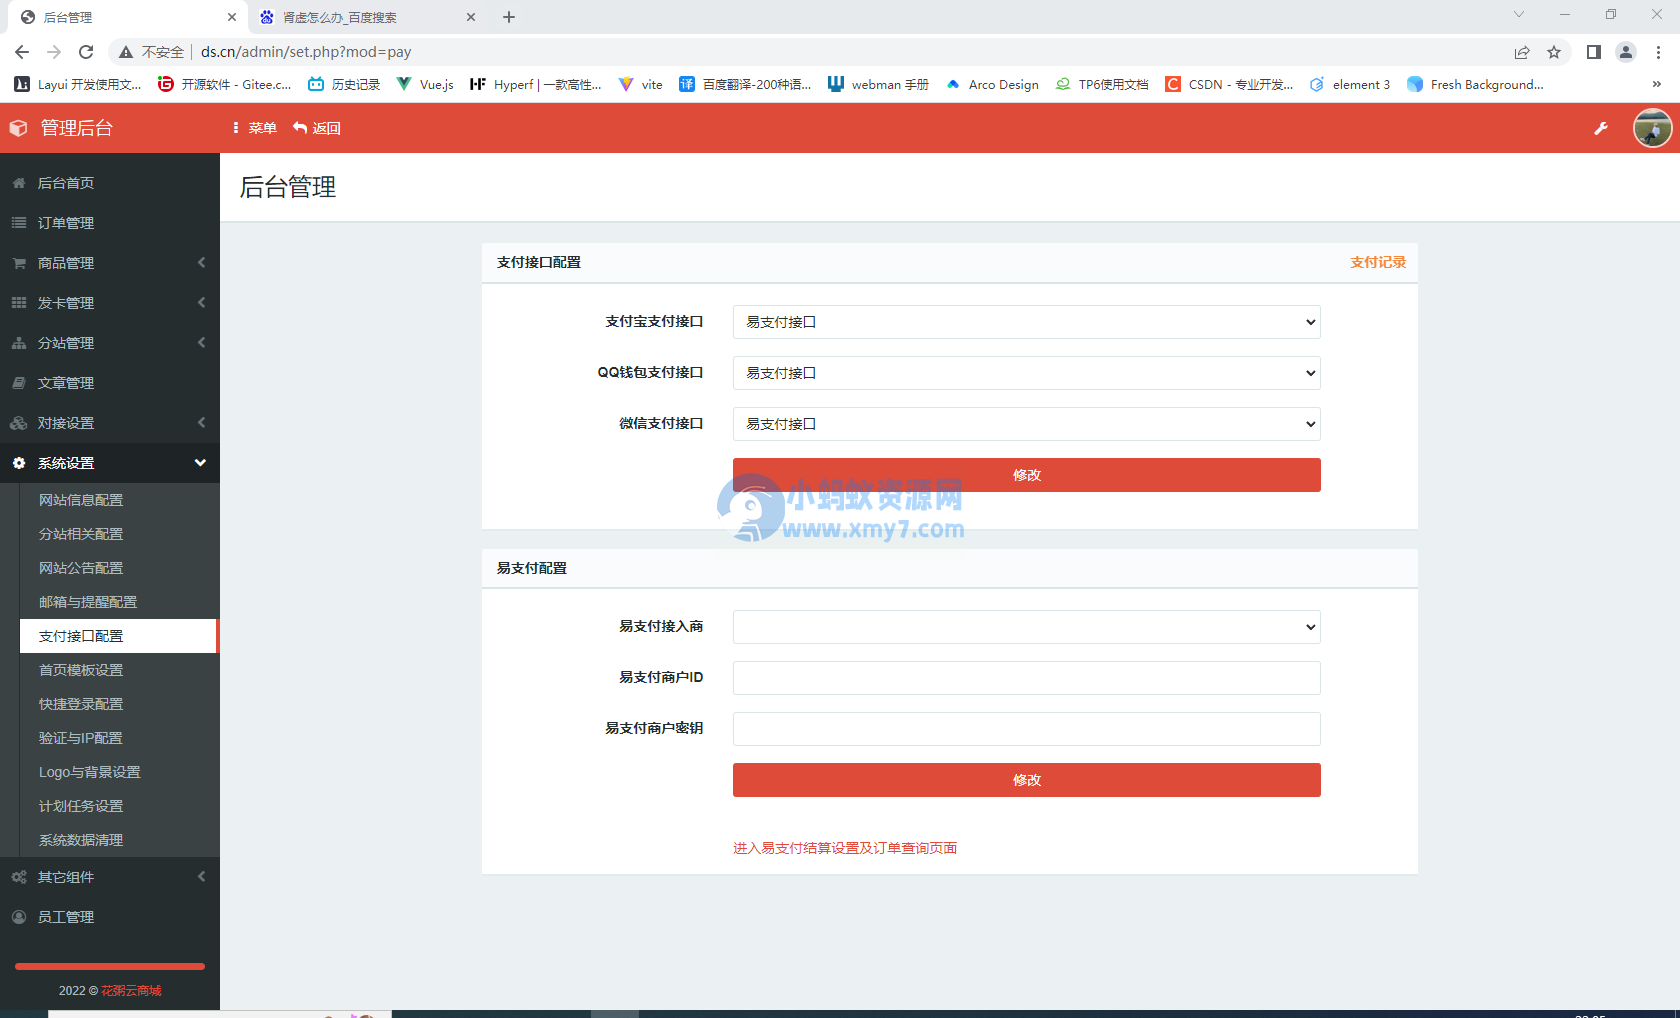Viewport: 1680px width, 1018px height.
Task: Click the wrench settings icon in header
Action: point(1601,128)
